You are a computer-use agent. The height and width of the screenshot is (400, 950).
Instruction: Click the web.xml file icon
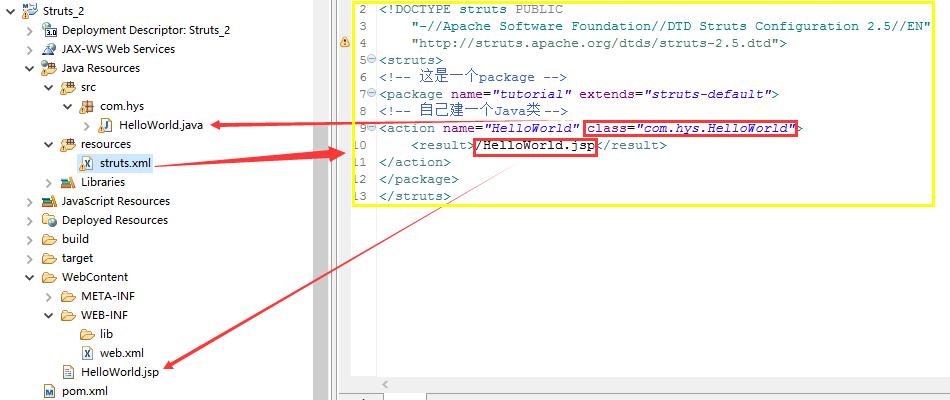(x=87, y=353)
